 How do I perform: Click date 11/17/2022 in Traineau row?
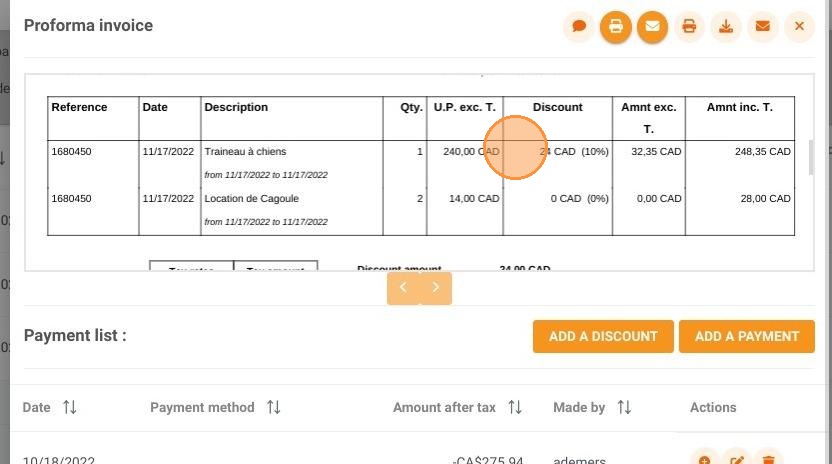coord(168,151)
